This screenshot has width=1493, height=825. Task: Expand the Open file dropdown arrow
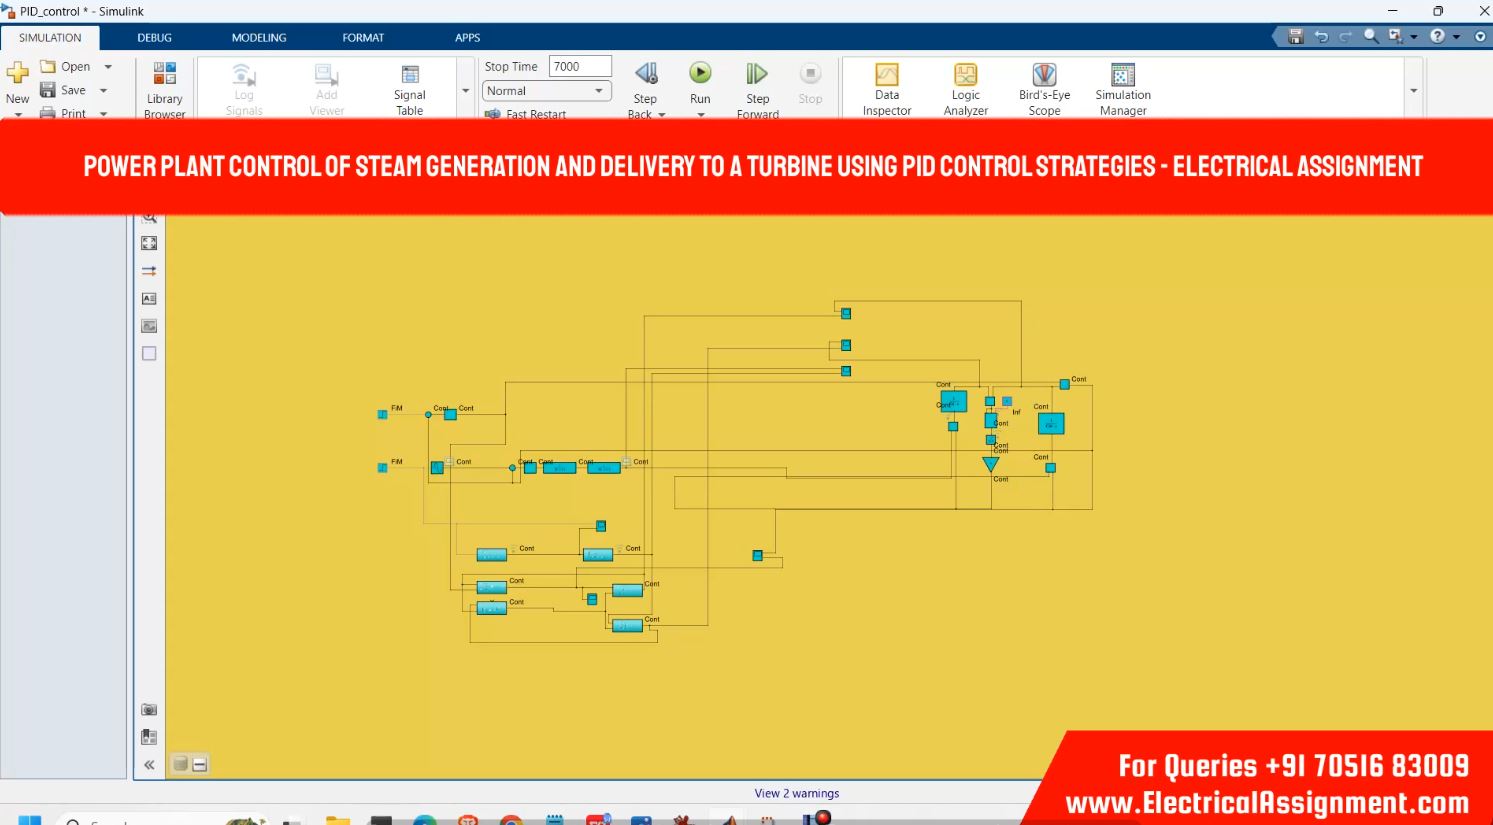(x=108, y=67)
